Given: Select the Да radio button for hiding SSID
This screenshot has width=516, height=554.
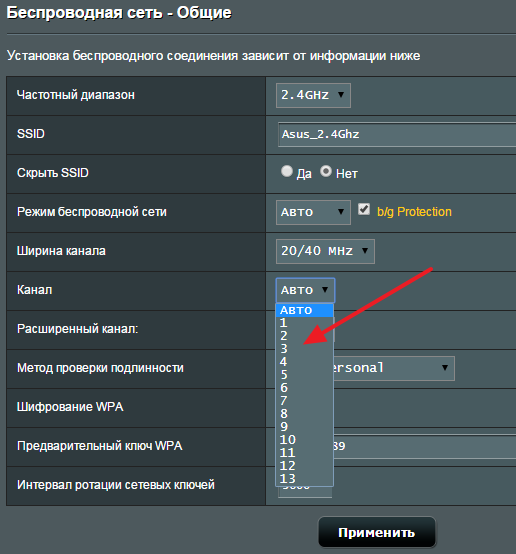Looking at the screenshot, I should point(287,172).
